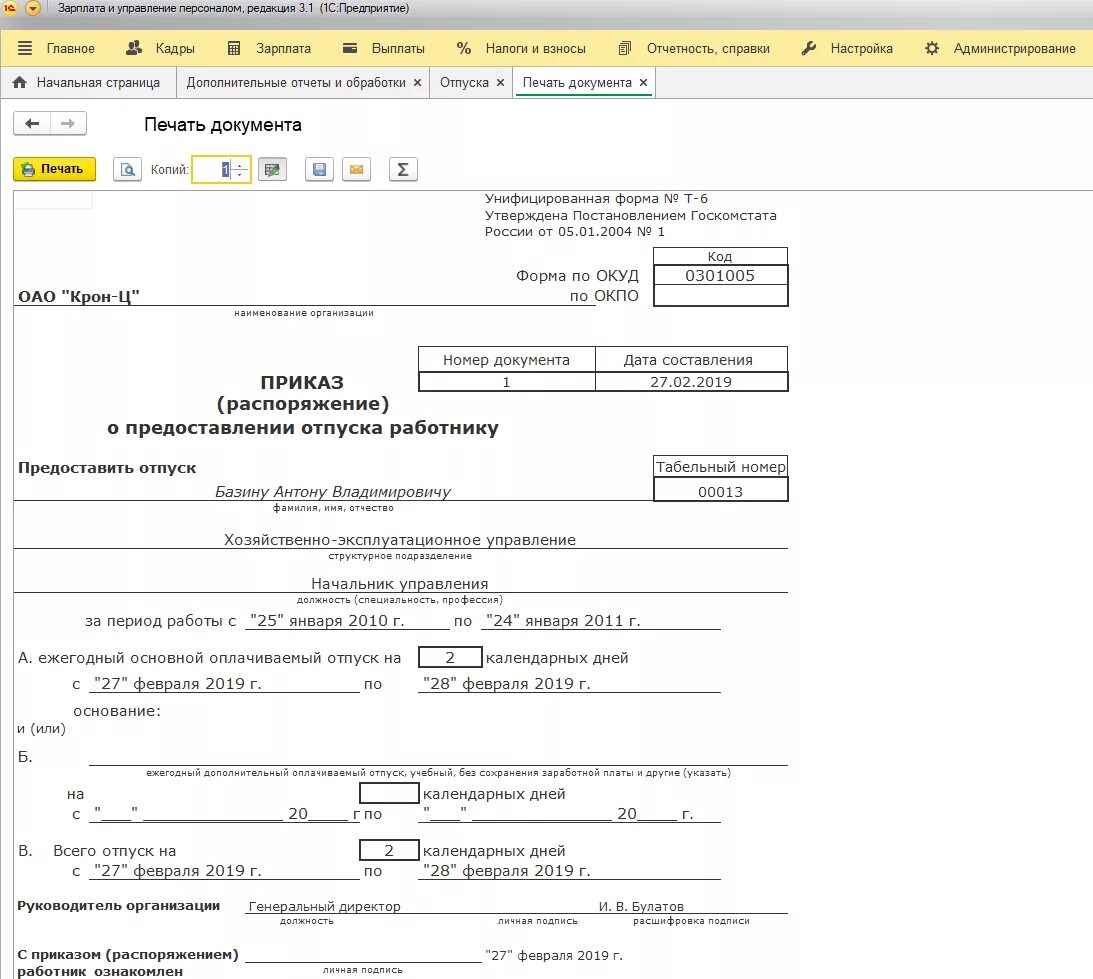1093x979 pixels.
Task: Click the OKUD code cell 0301005
Action: 720,275
